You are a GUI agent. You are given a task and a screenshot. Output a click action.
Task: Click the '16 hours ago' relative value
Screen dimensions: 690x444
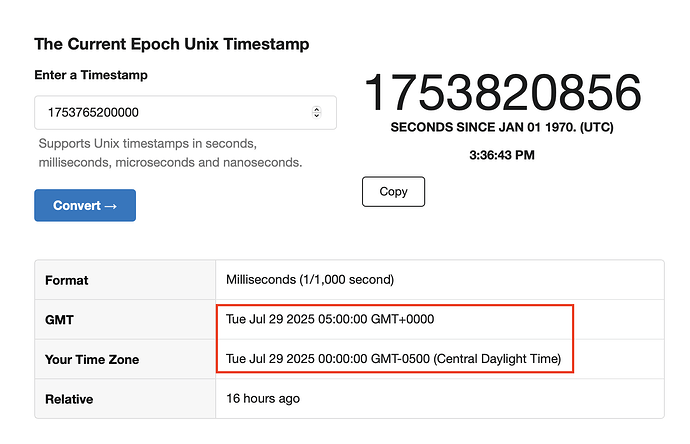[263, 399]
